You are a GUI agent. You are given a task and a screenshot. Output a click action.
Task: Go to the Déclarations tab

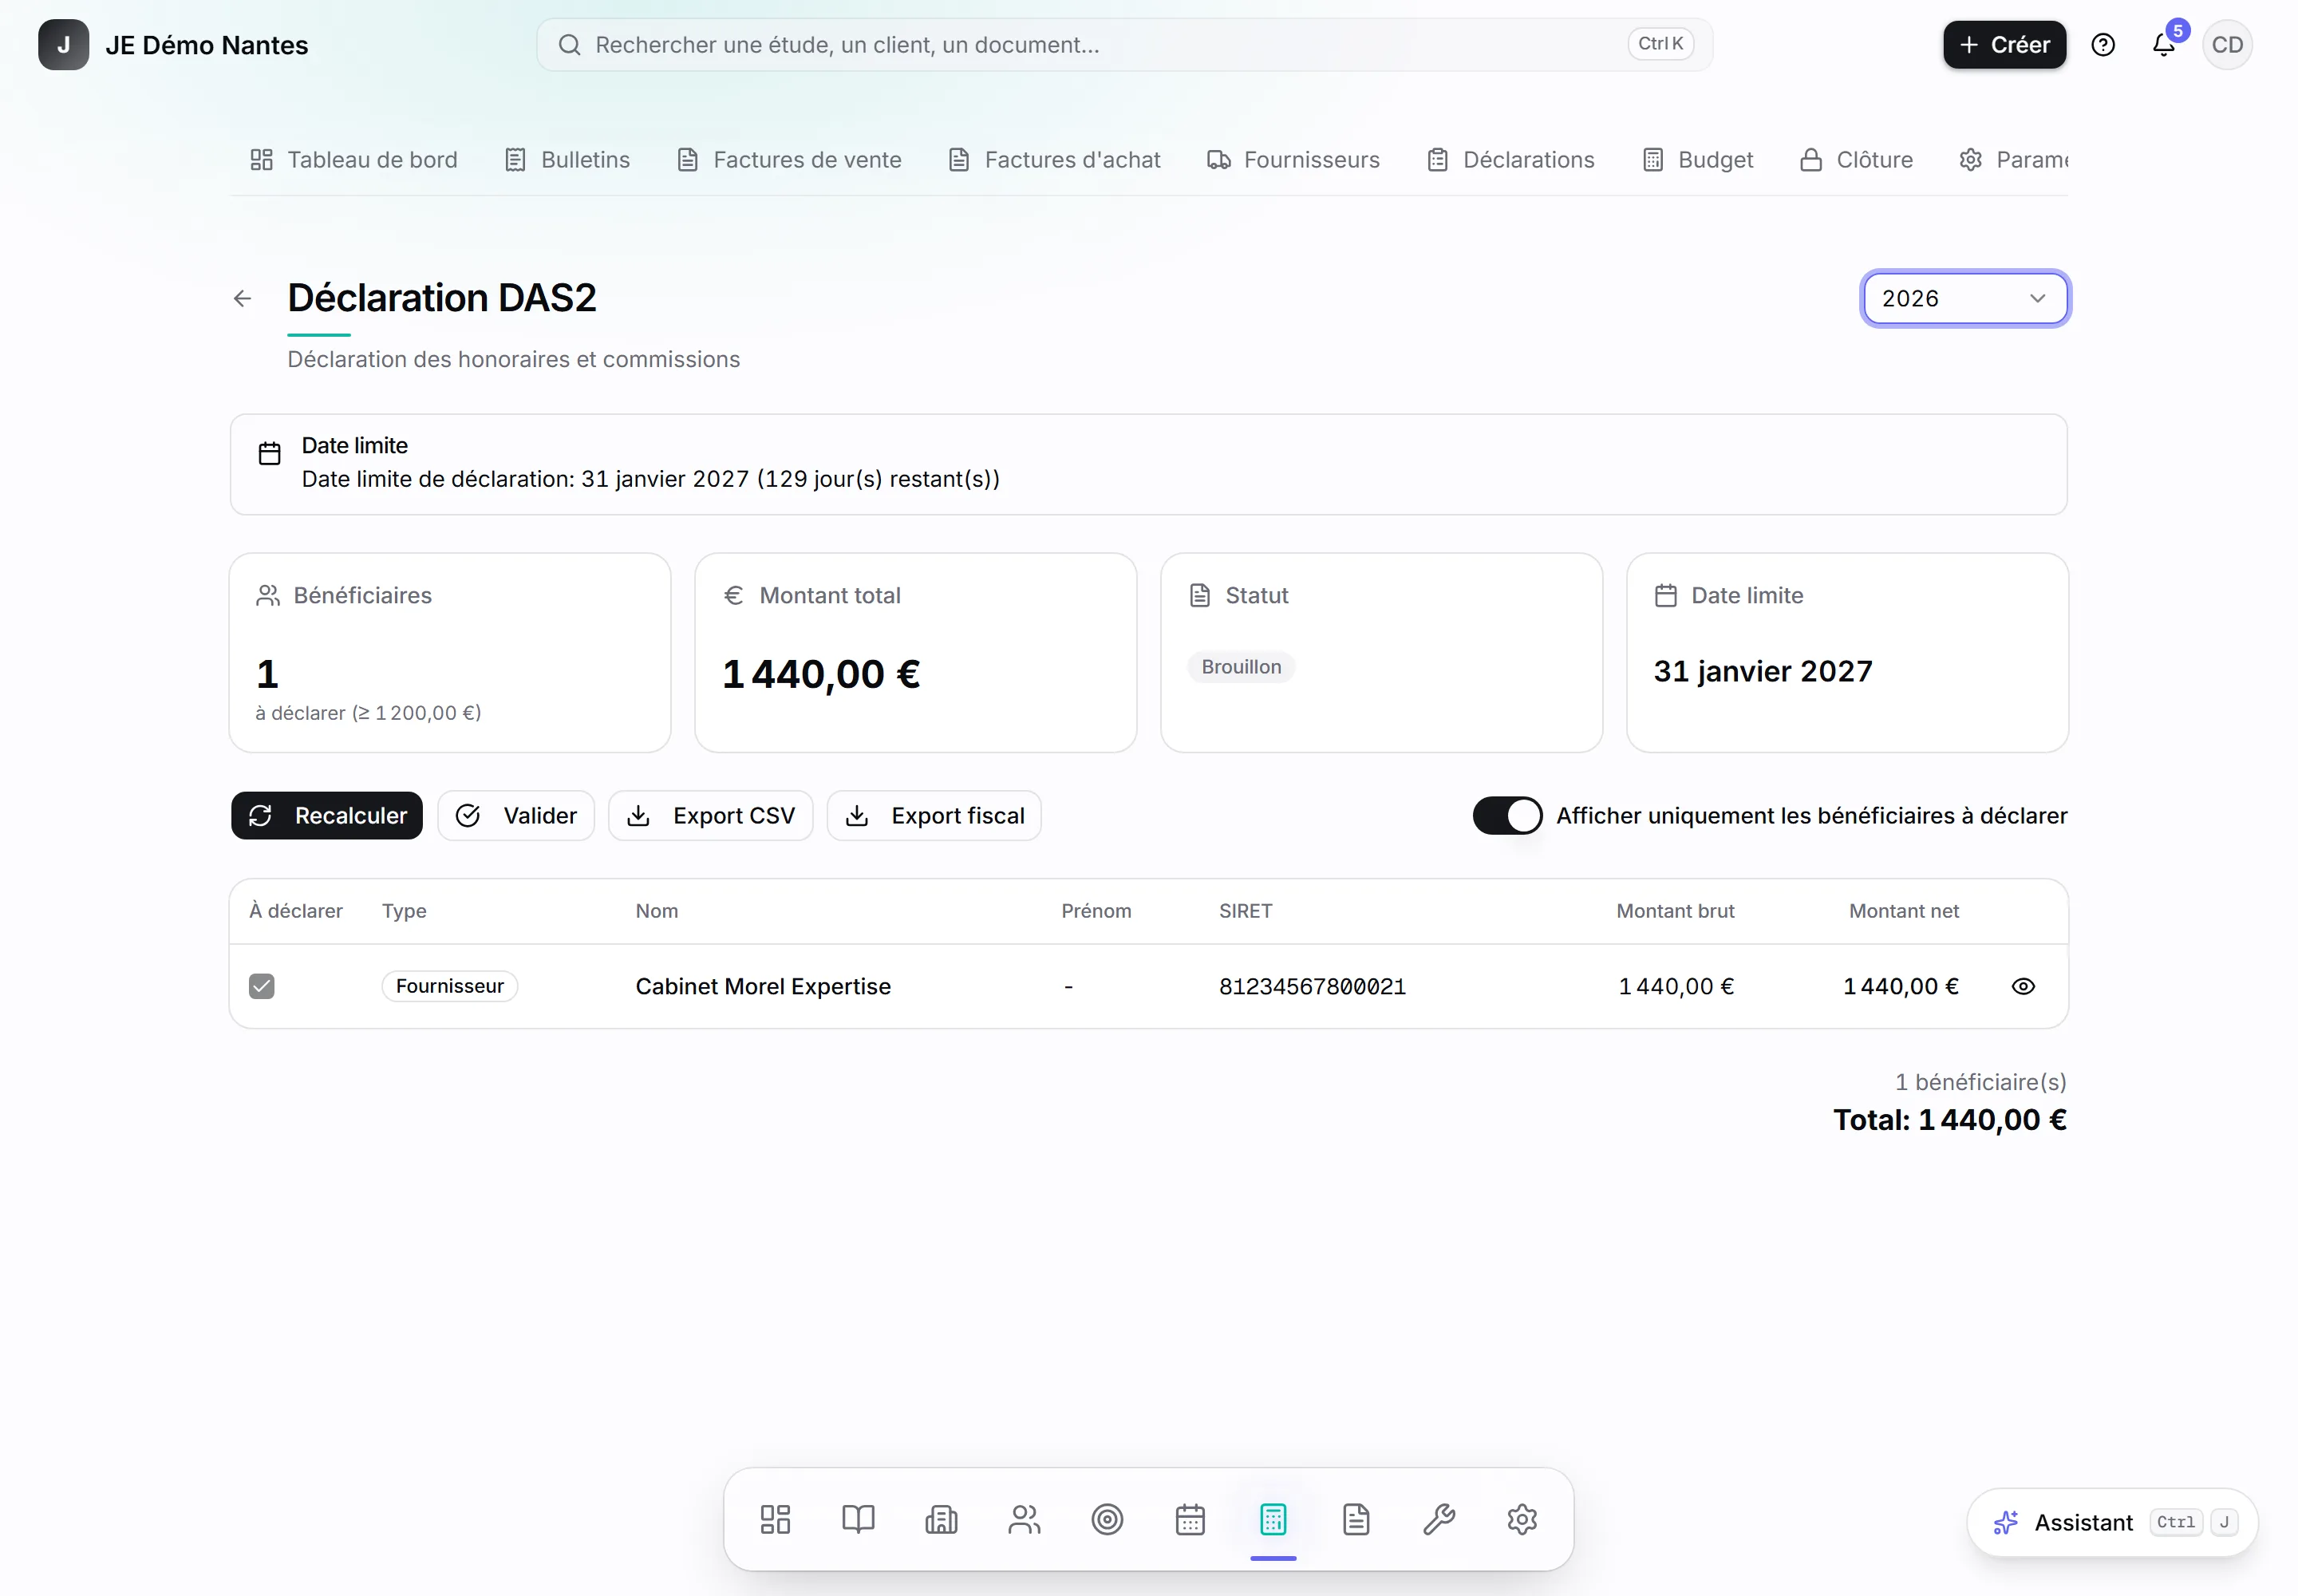[1511, 160]
